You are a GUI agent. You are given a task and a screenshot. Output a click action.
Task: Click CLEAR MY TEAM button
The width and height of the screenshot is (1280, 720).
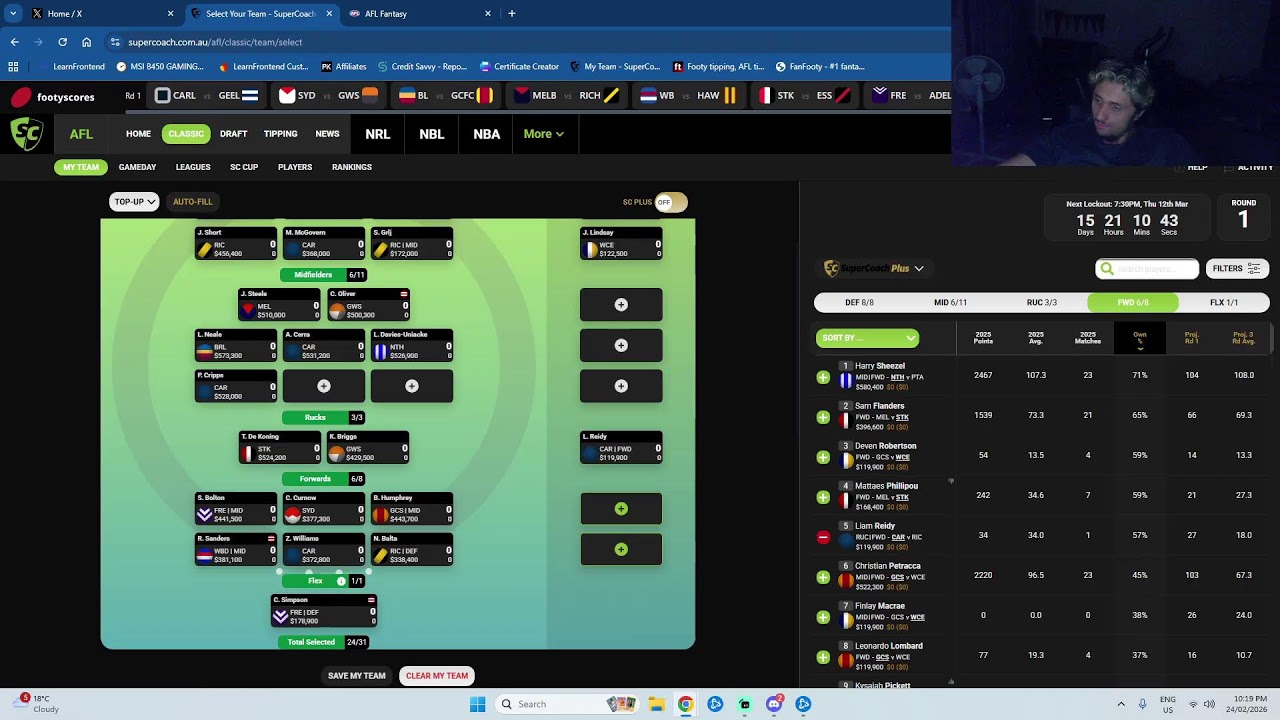click(437, 676)
